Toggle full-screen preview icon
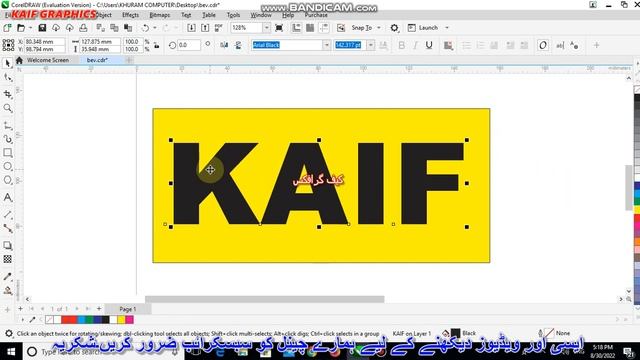This screenshot has width=640, height=360. 279,28
